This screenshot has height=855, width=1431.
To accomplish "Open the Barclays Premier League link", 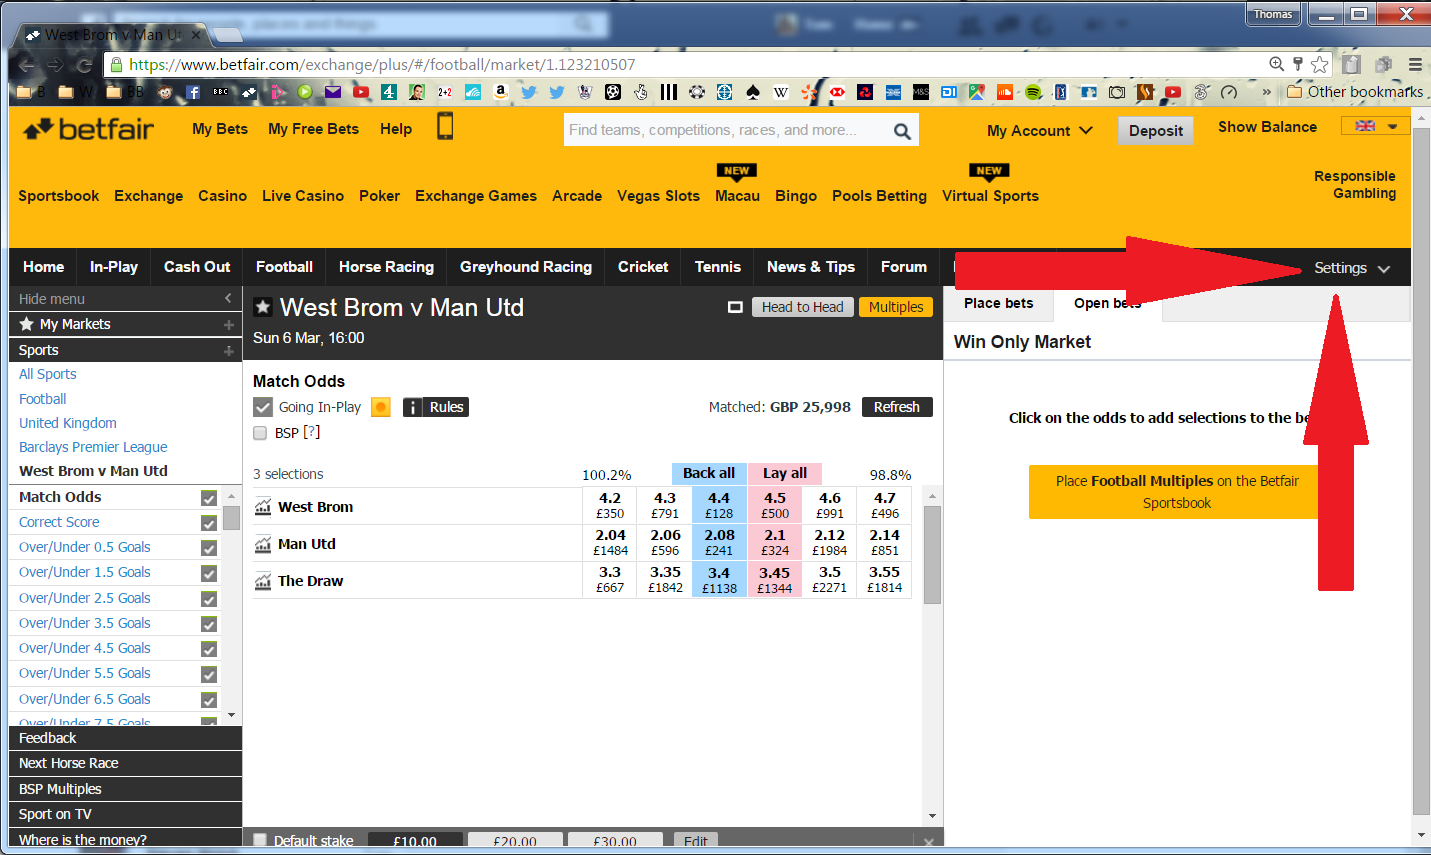I will (93, 447).
